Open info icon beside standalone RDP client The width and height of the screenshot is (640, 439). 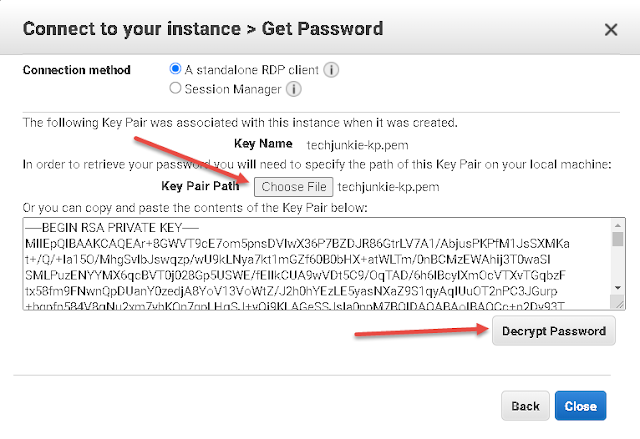331,70
